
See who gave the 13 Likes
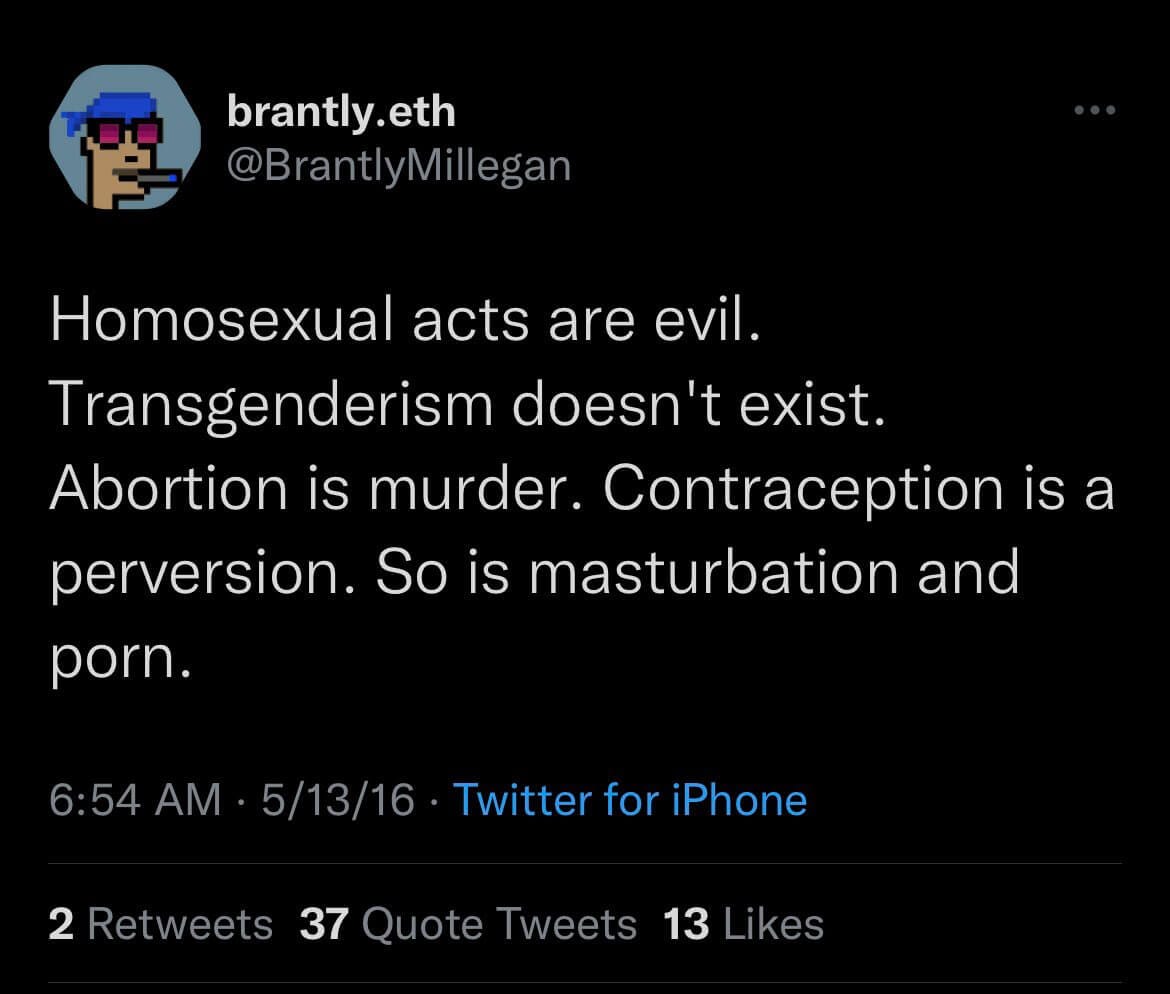[x=743, y=924]
